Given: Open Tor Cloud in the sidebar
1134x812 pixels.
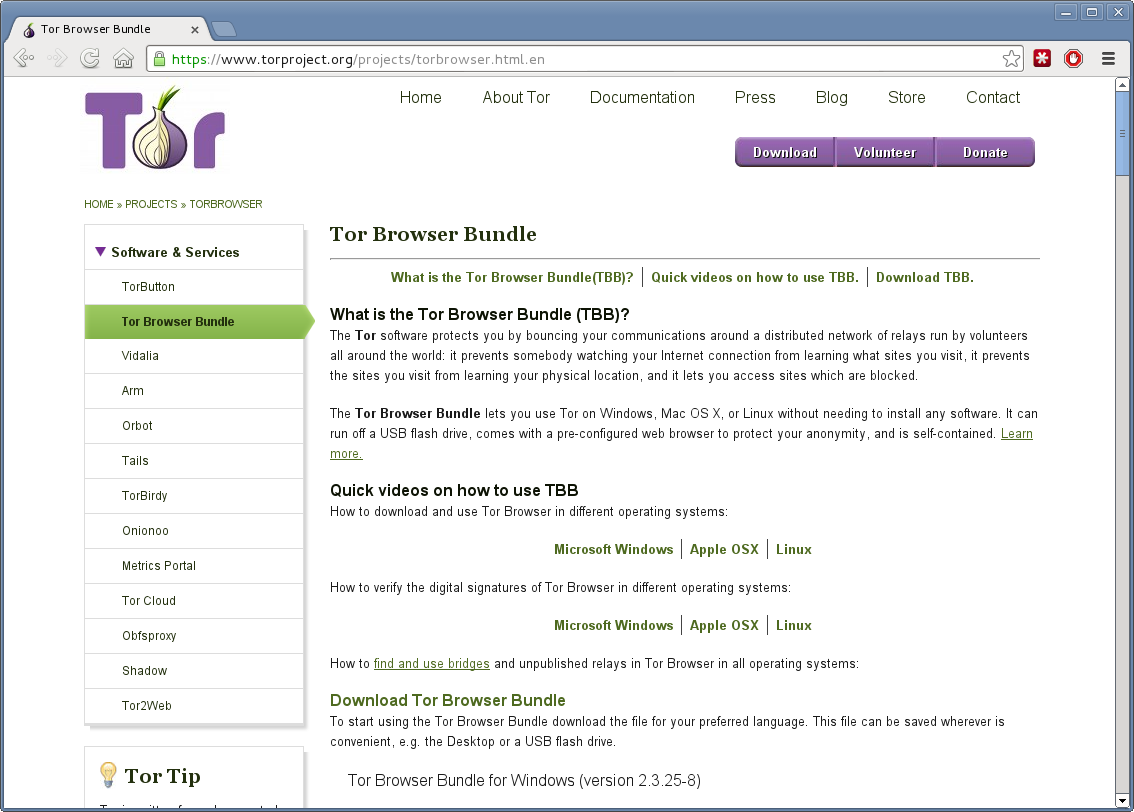Looking at the screenshot, I should click(194, 601).
